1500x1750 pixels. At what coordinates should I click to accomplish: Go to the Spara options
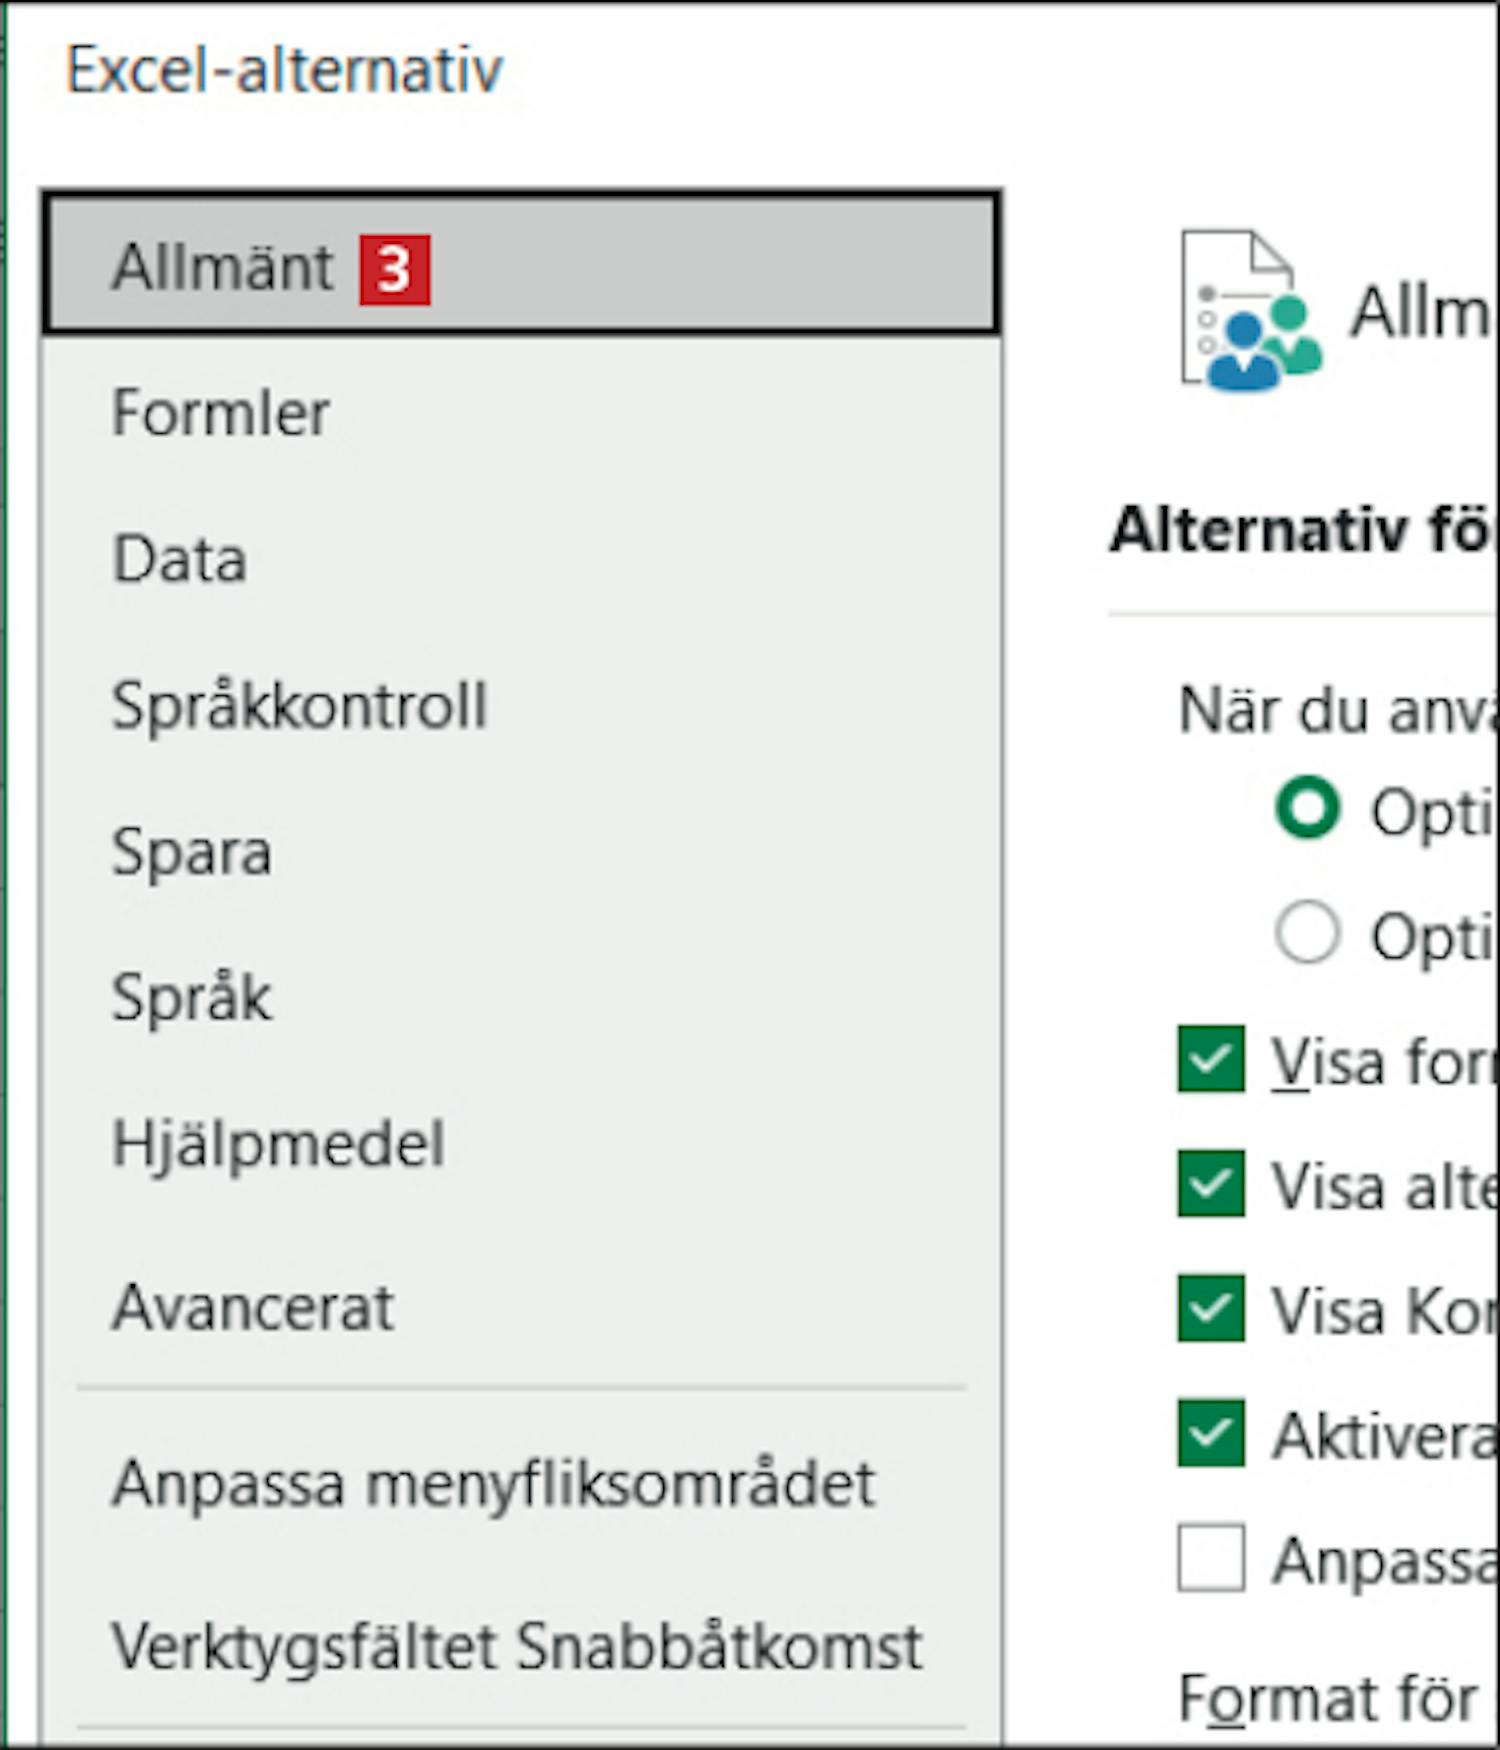pos(192,852)
